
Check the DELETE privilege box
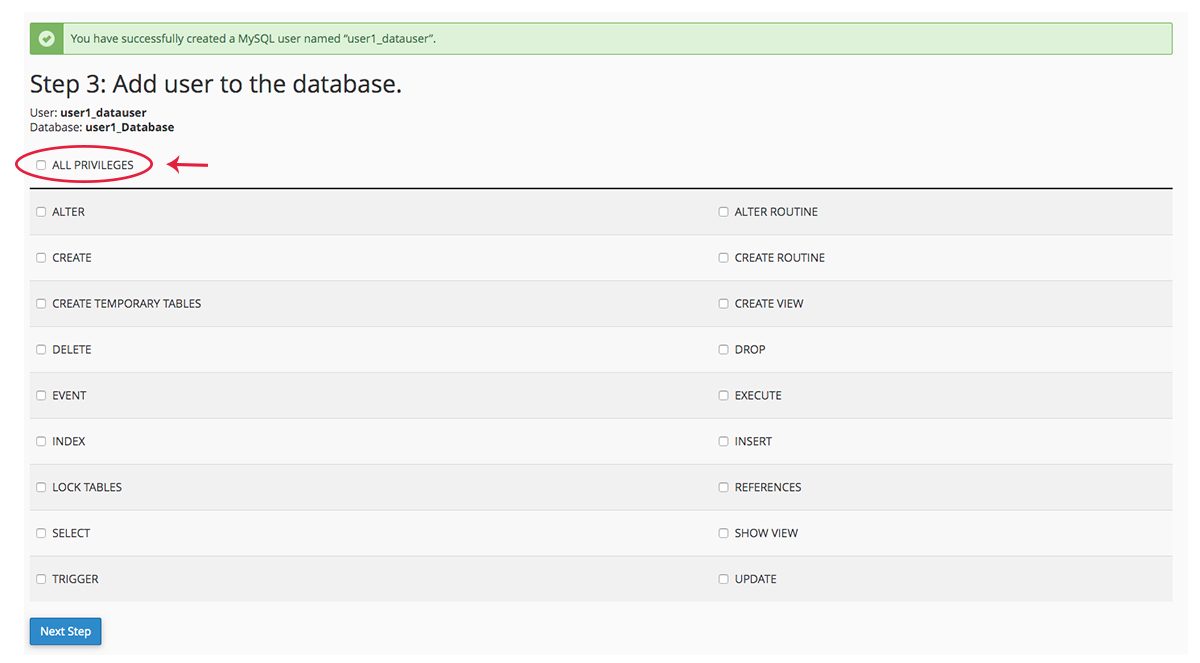(41, 350)
